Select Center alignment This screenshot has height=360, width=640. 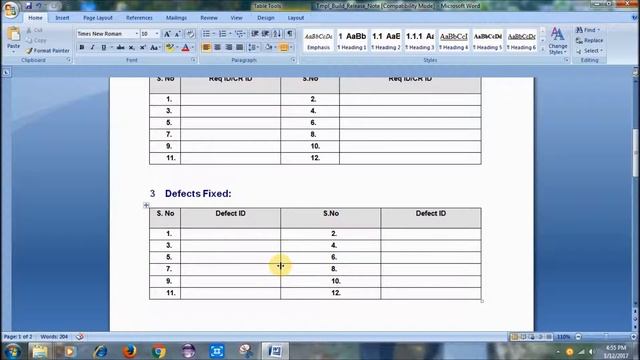[218, 47]
